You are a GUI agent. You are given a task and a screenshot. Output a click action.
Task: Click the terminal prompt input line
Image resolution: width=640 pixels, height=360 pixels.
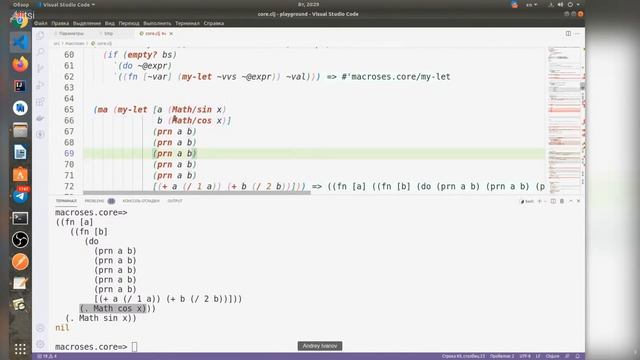click(96, 347)
